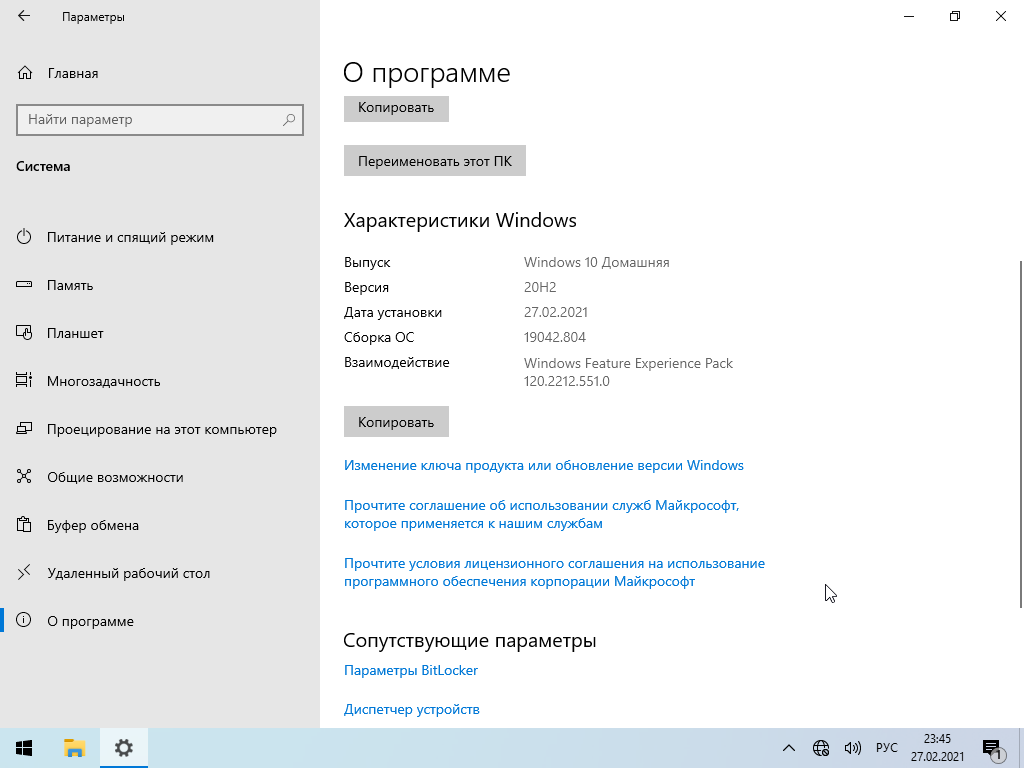Click the Settings gear taskbar icon
Image resolution: width=1024 pixels, height=768 pixels.
124,748
